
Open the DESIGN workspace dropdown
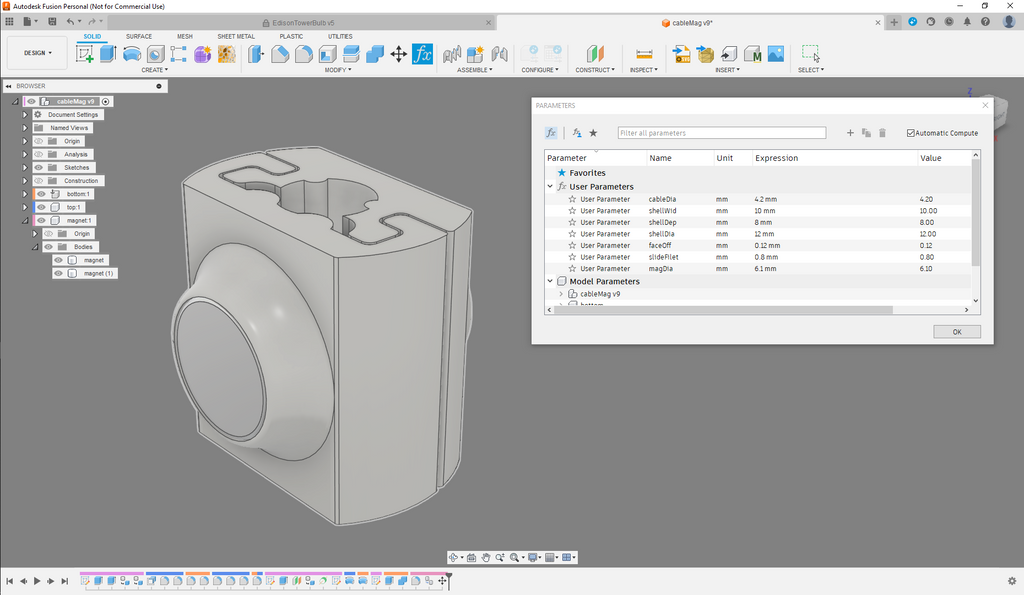tap(37, 53)
